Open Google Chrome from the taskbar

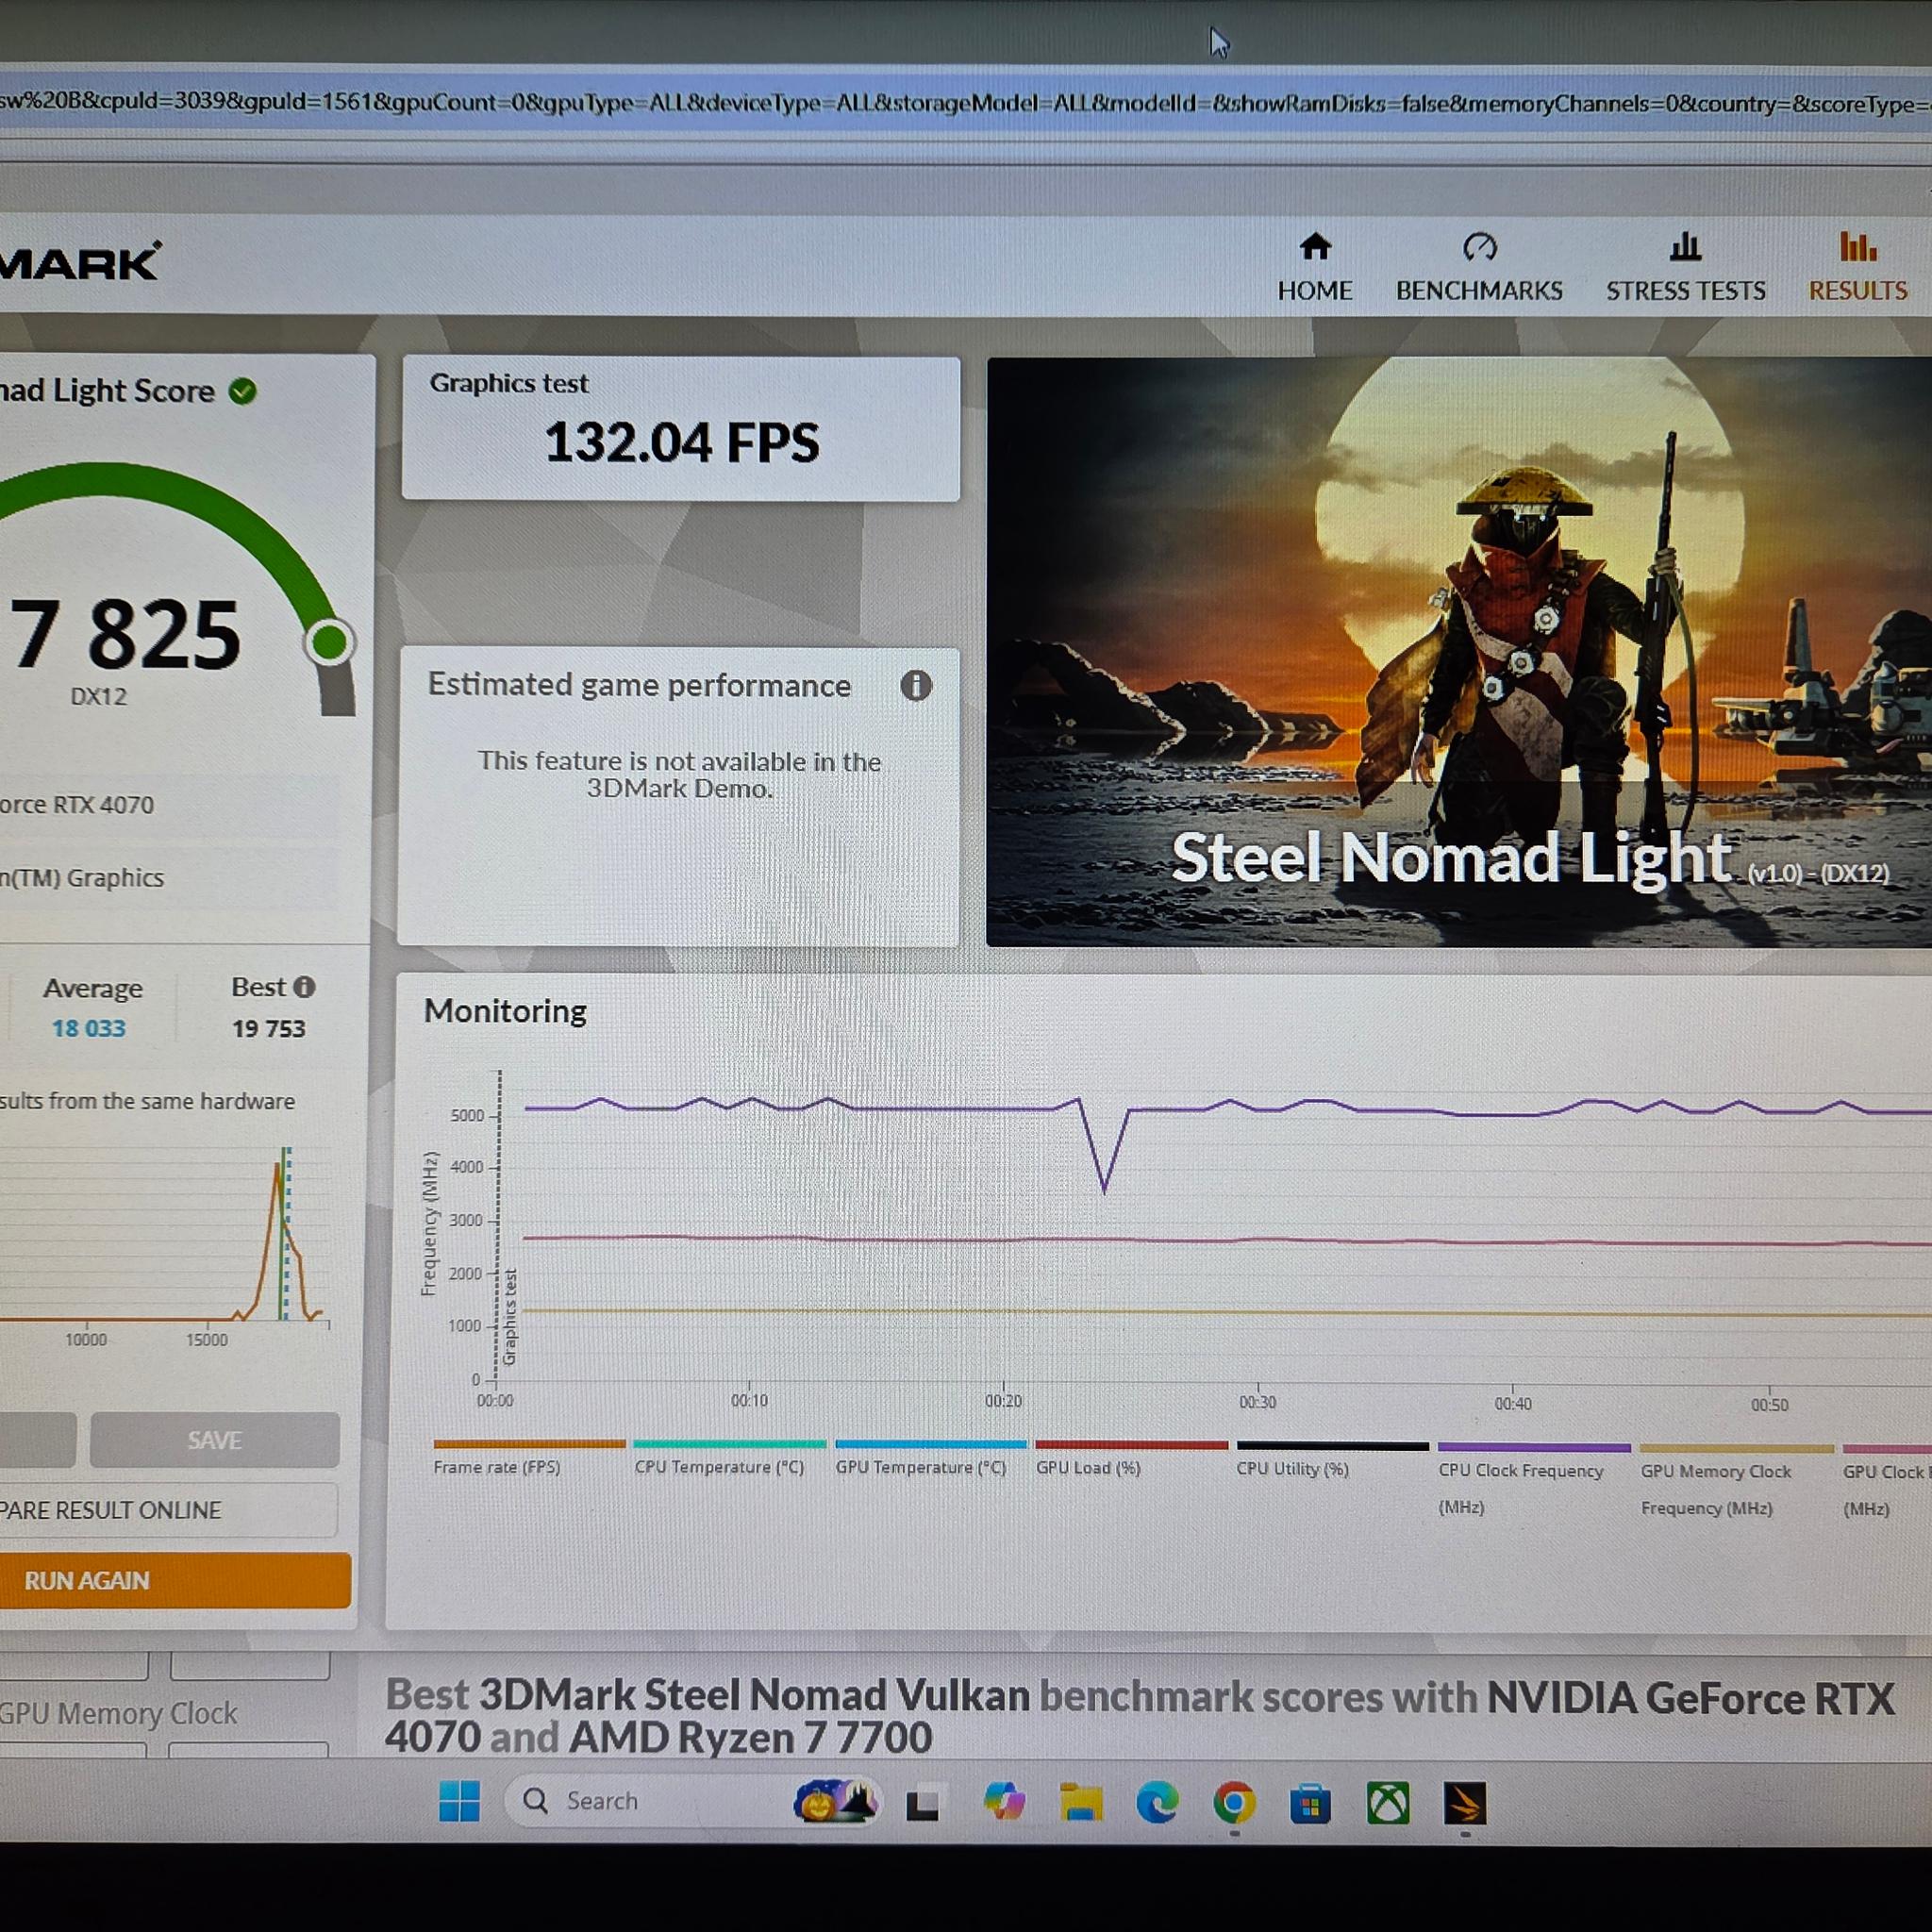coord(1234,1803)
